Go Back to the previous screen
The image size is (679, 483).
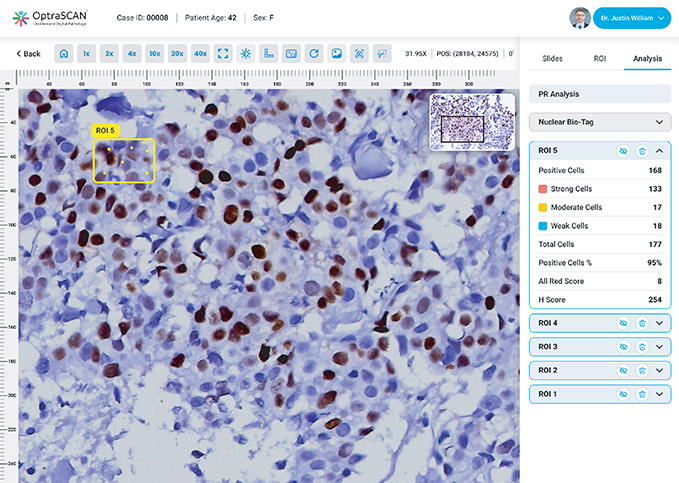[28, 54]
